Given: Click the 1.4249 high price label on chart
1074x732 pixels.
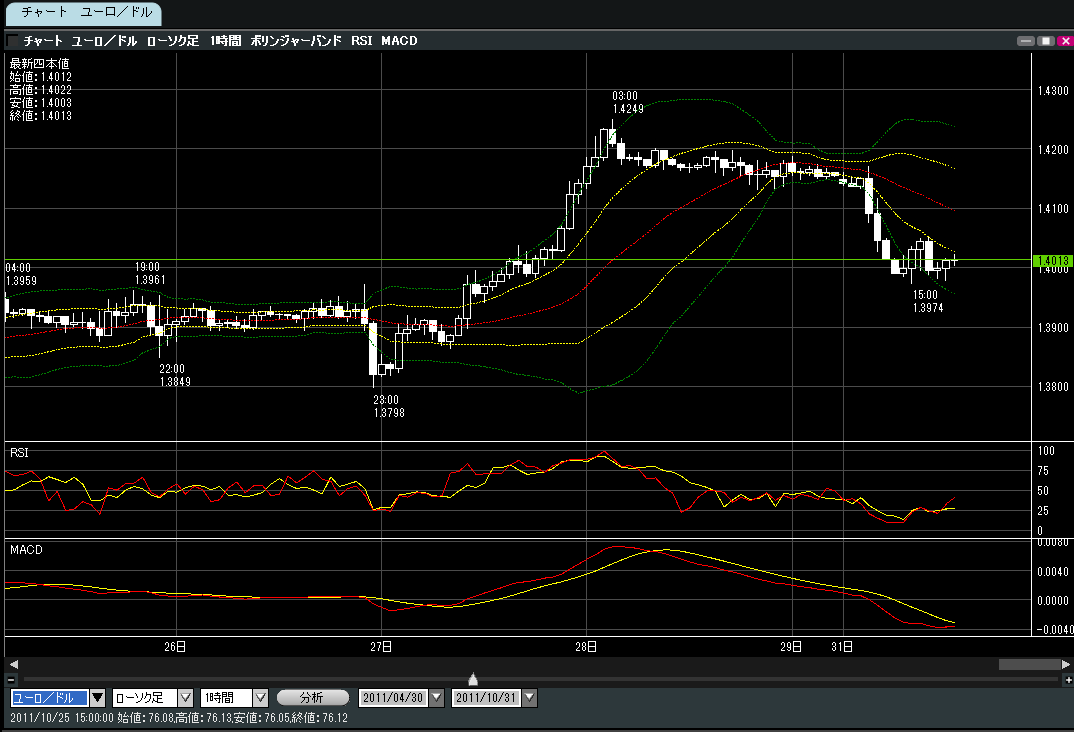Looking at the screenshot, I should point(627,108).
